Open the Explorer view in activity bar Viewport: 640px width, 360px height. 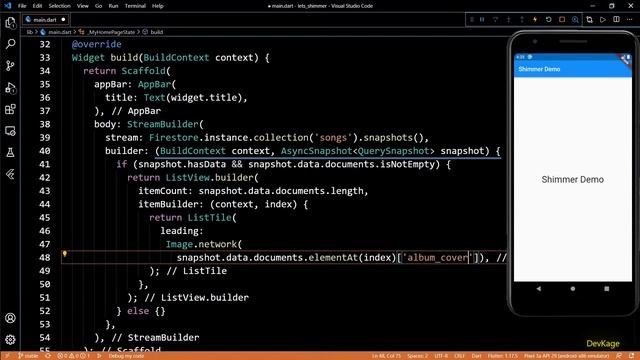[11, 22]
